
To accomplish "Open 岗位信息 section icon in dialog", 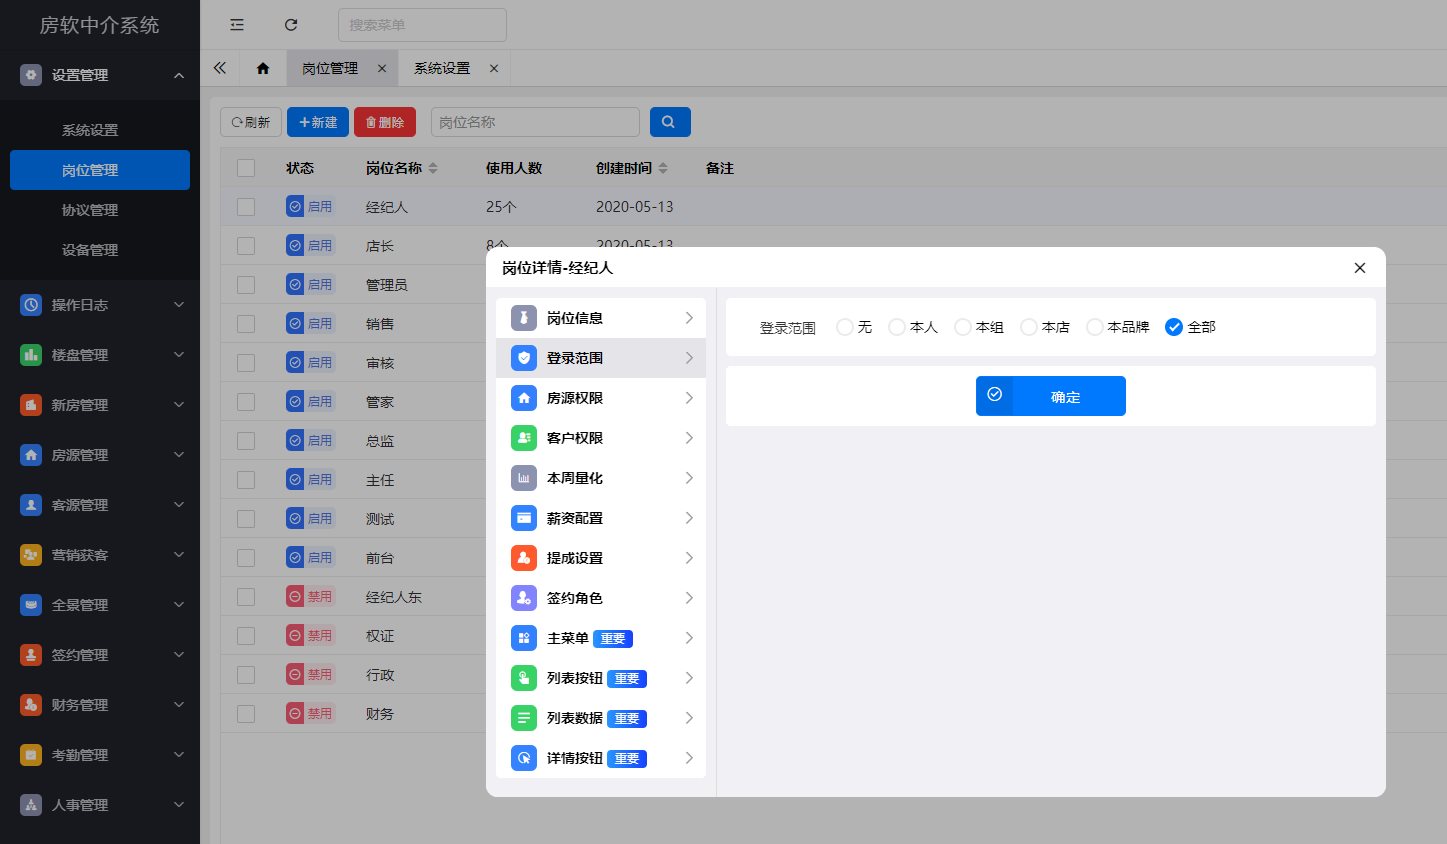I will pyautogui.click(x=524, y=318).
